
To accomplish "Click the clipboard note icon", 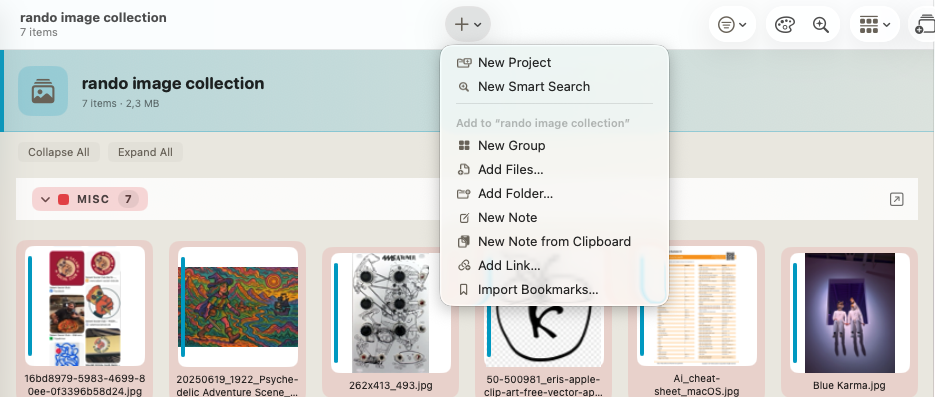I will (463, 241).
